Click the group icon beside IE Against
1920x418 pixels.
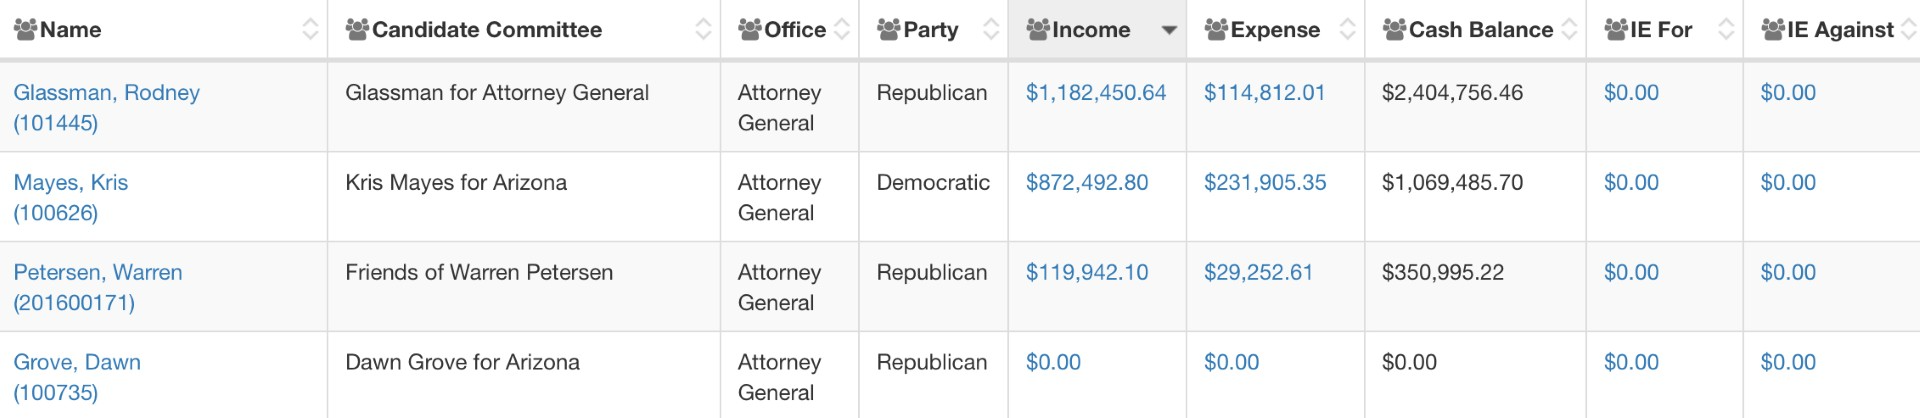point(1773,30)
